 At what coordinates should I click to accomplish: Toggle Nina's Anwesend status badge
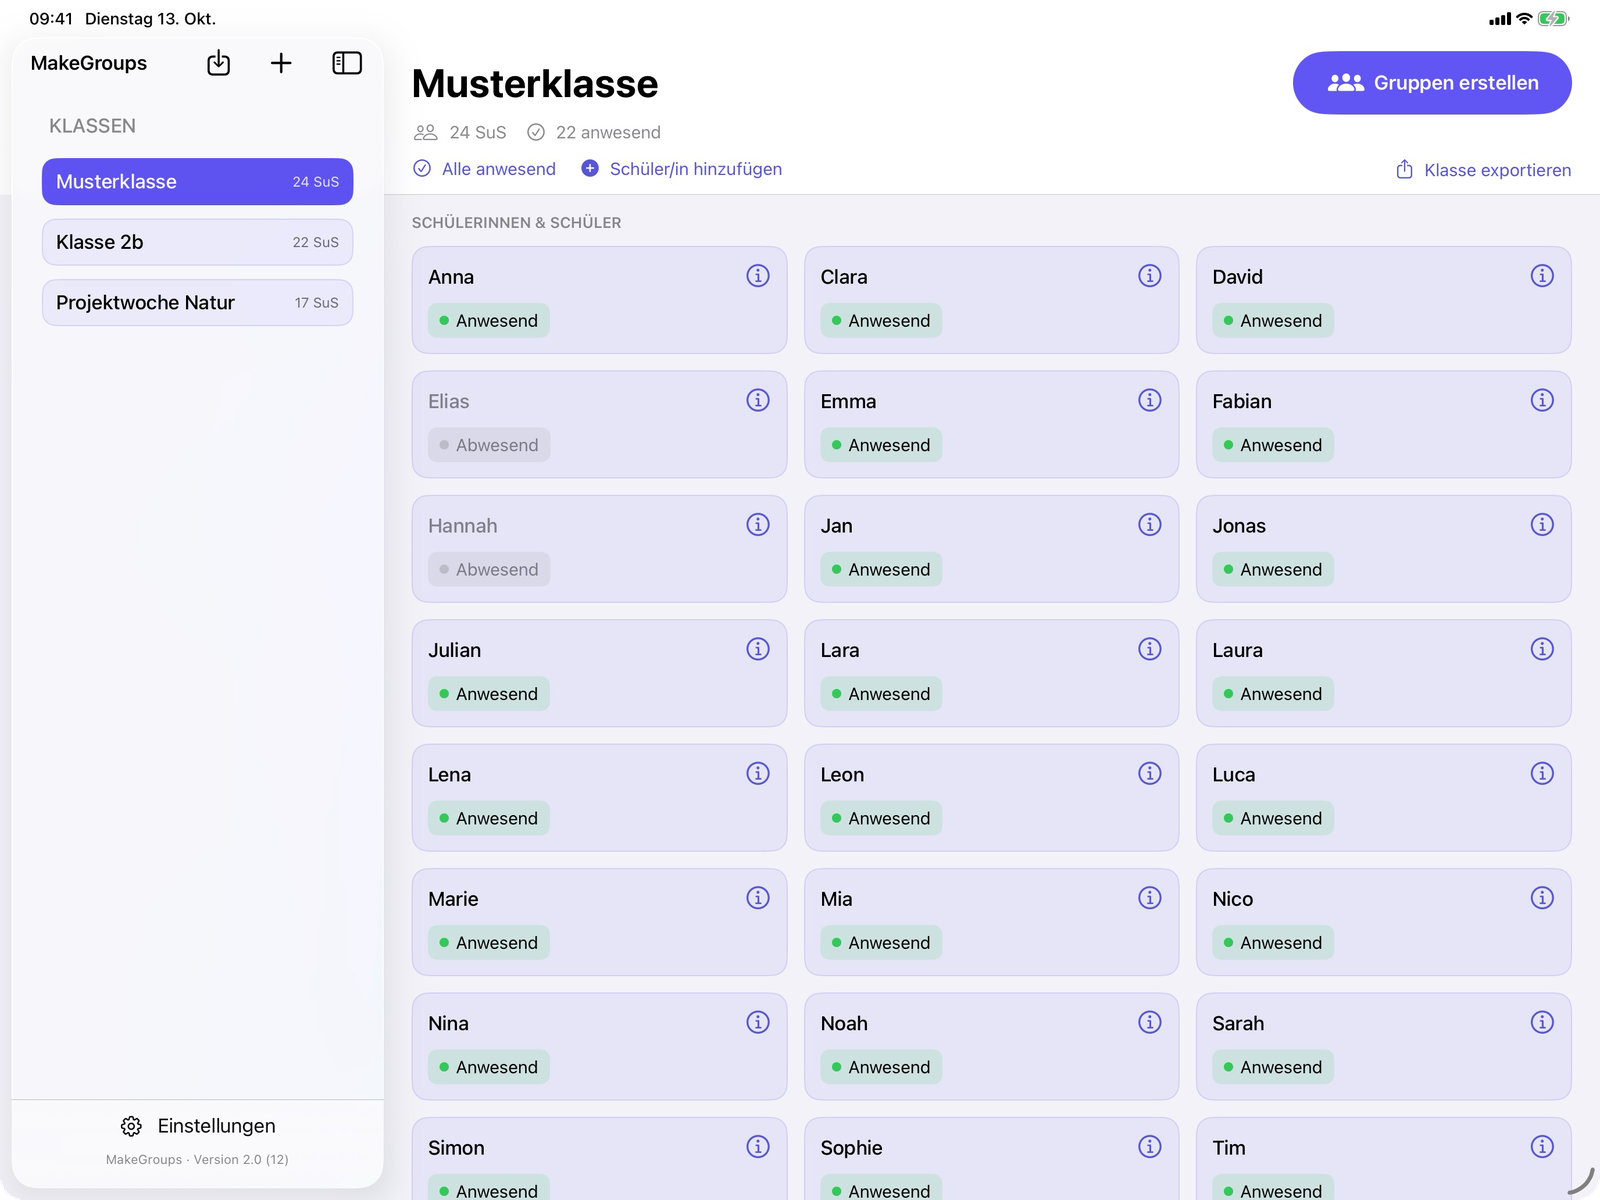click(x=489, y=1067)
